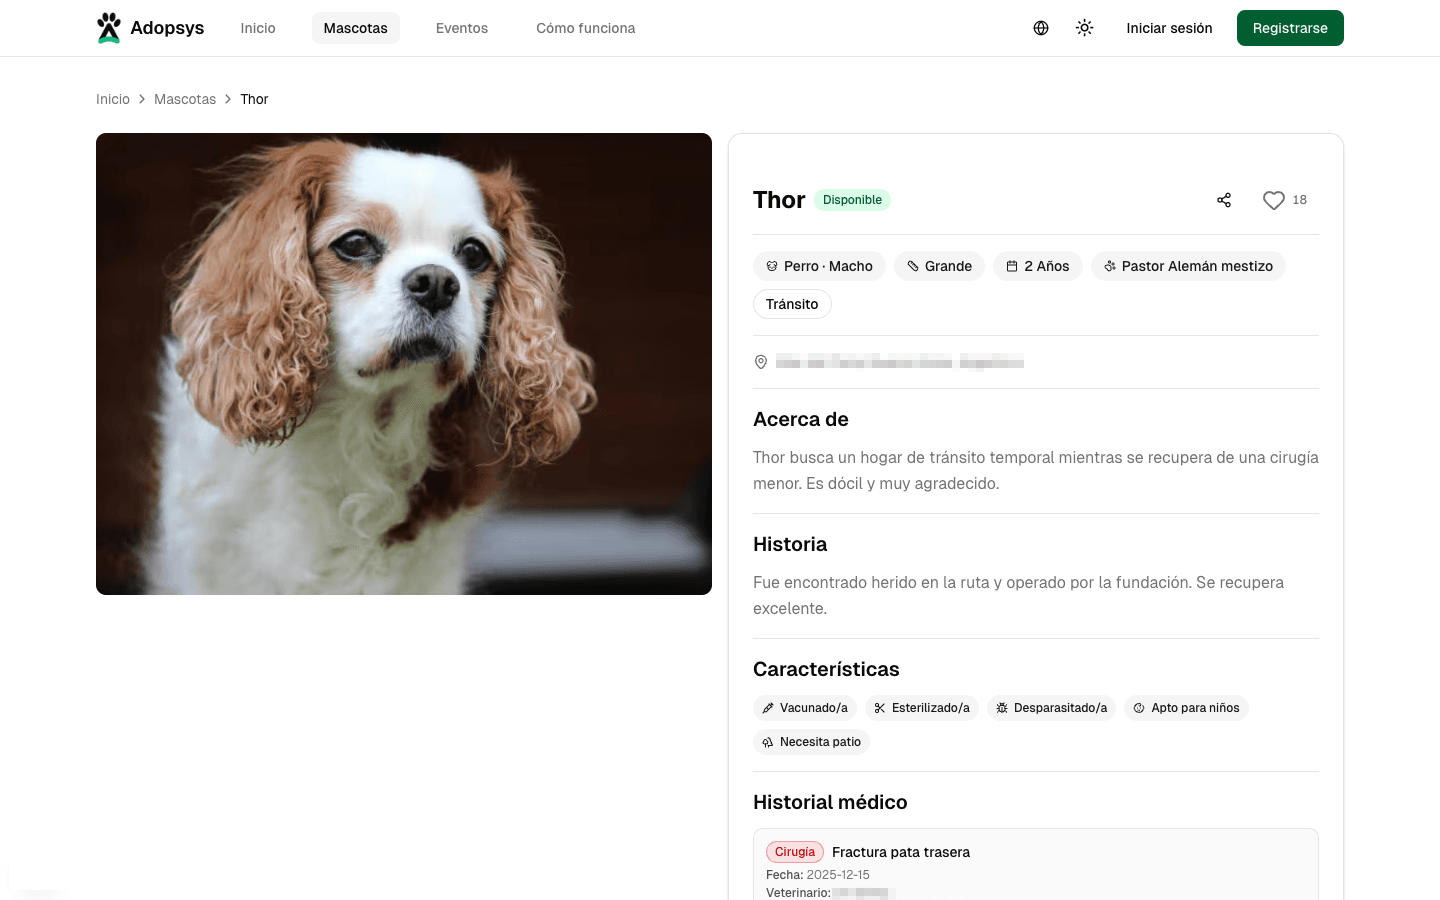
Task: Open the language selector globe
Action: pos(1040,28)
